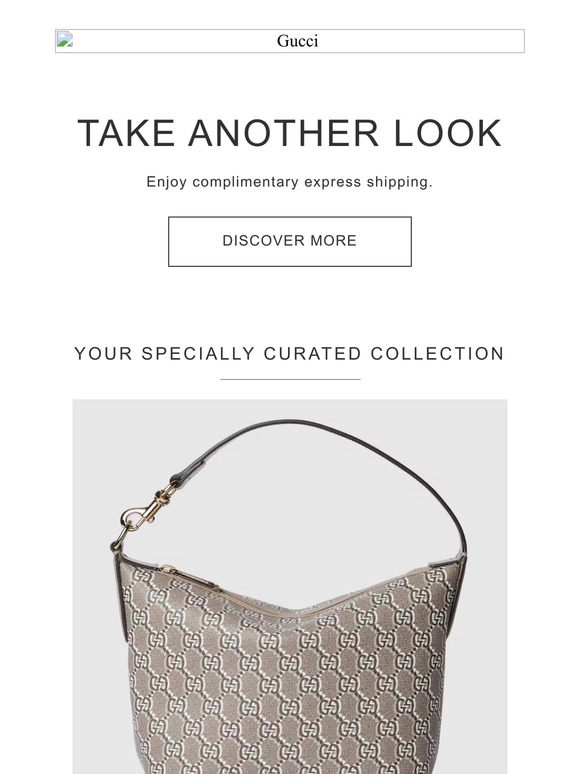Click the word COLLECTION in the subheading
The height and width of the screenshot is (774, 580).
coord(437,353)
